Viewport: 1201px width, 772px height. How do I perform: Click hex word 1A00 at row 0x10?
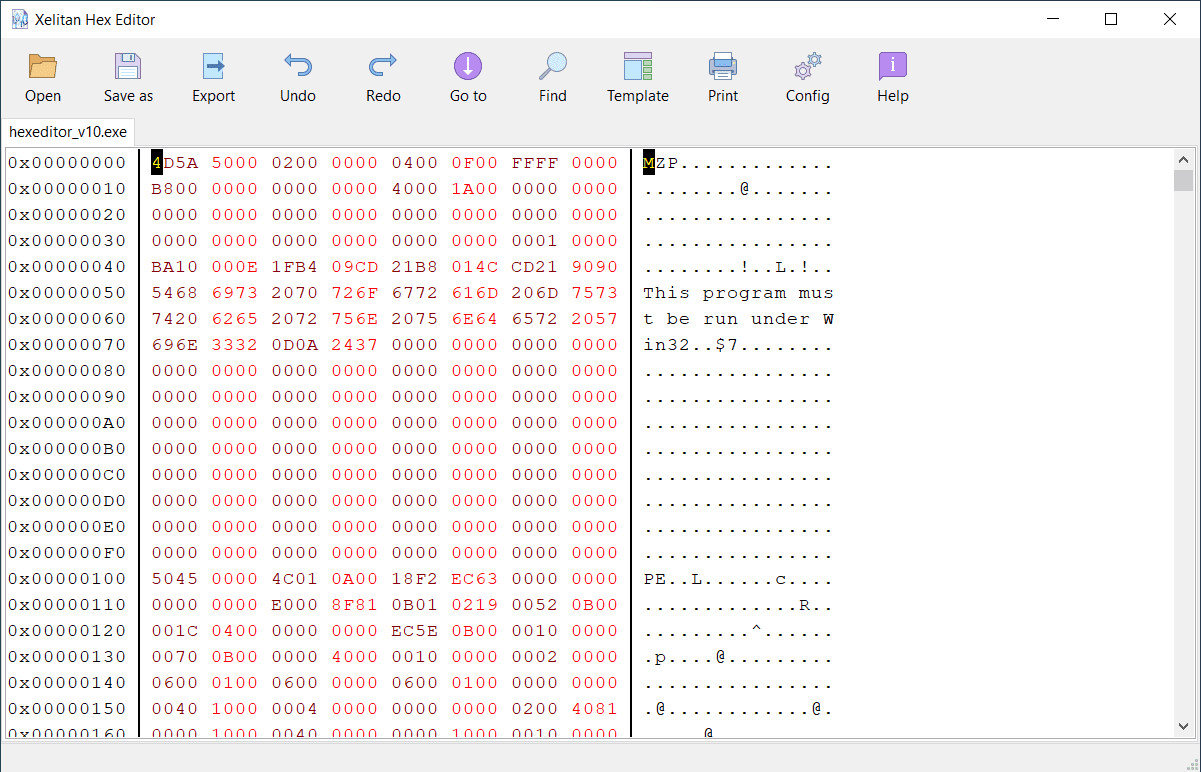coord(475,189)
